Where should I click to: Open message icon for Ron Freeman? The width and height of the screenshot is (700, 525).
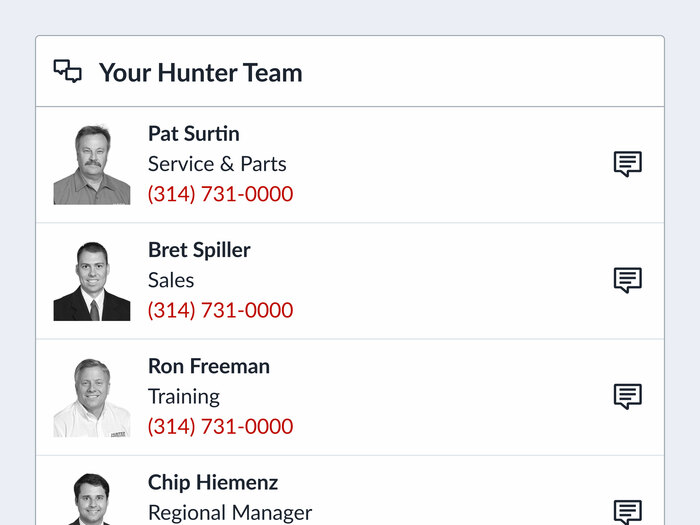coord(628,396)
